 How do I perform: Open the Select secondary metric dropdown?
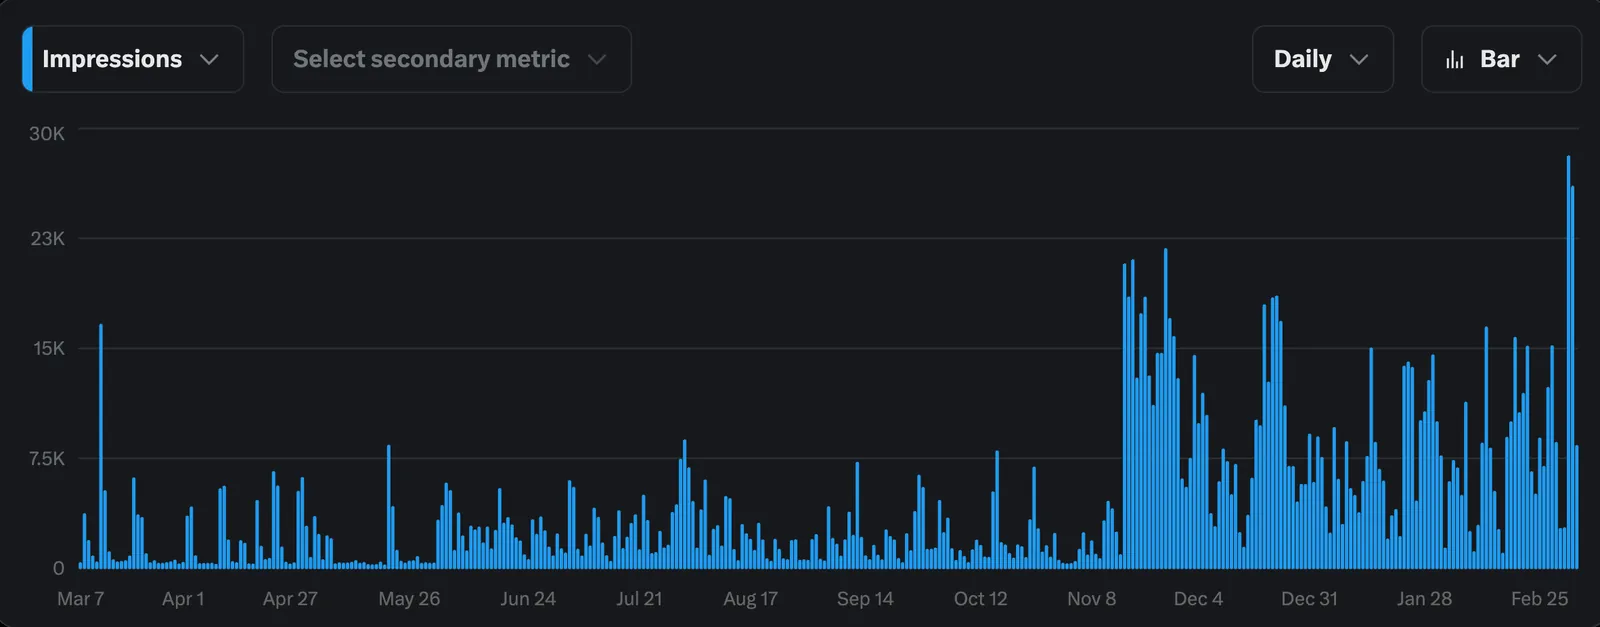point(451,59)
